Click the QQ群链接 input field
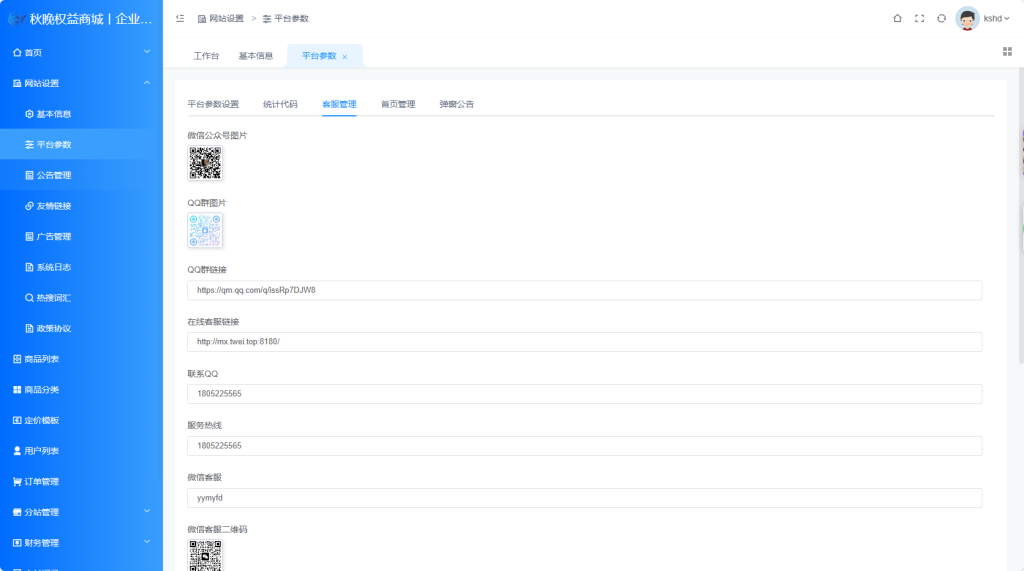 click(584, 290)
